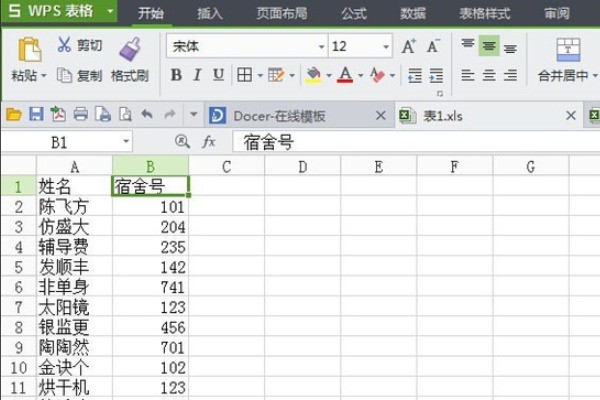Open draw border dropdown arrow

pos(292,75)
